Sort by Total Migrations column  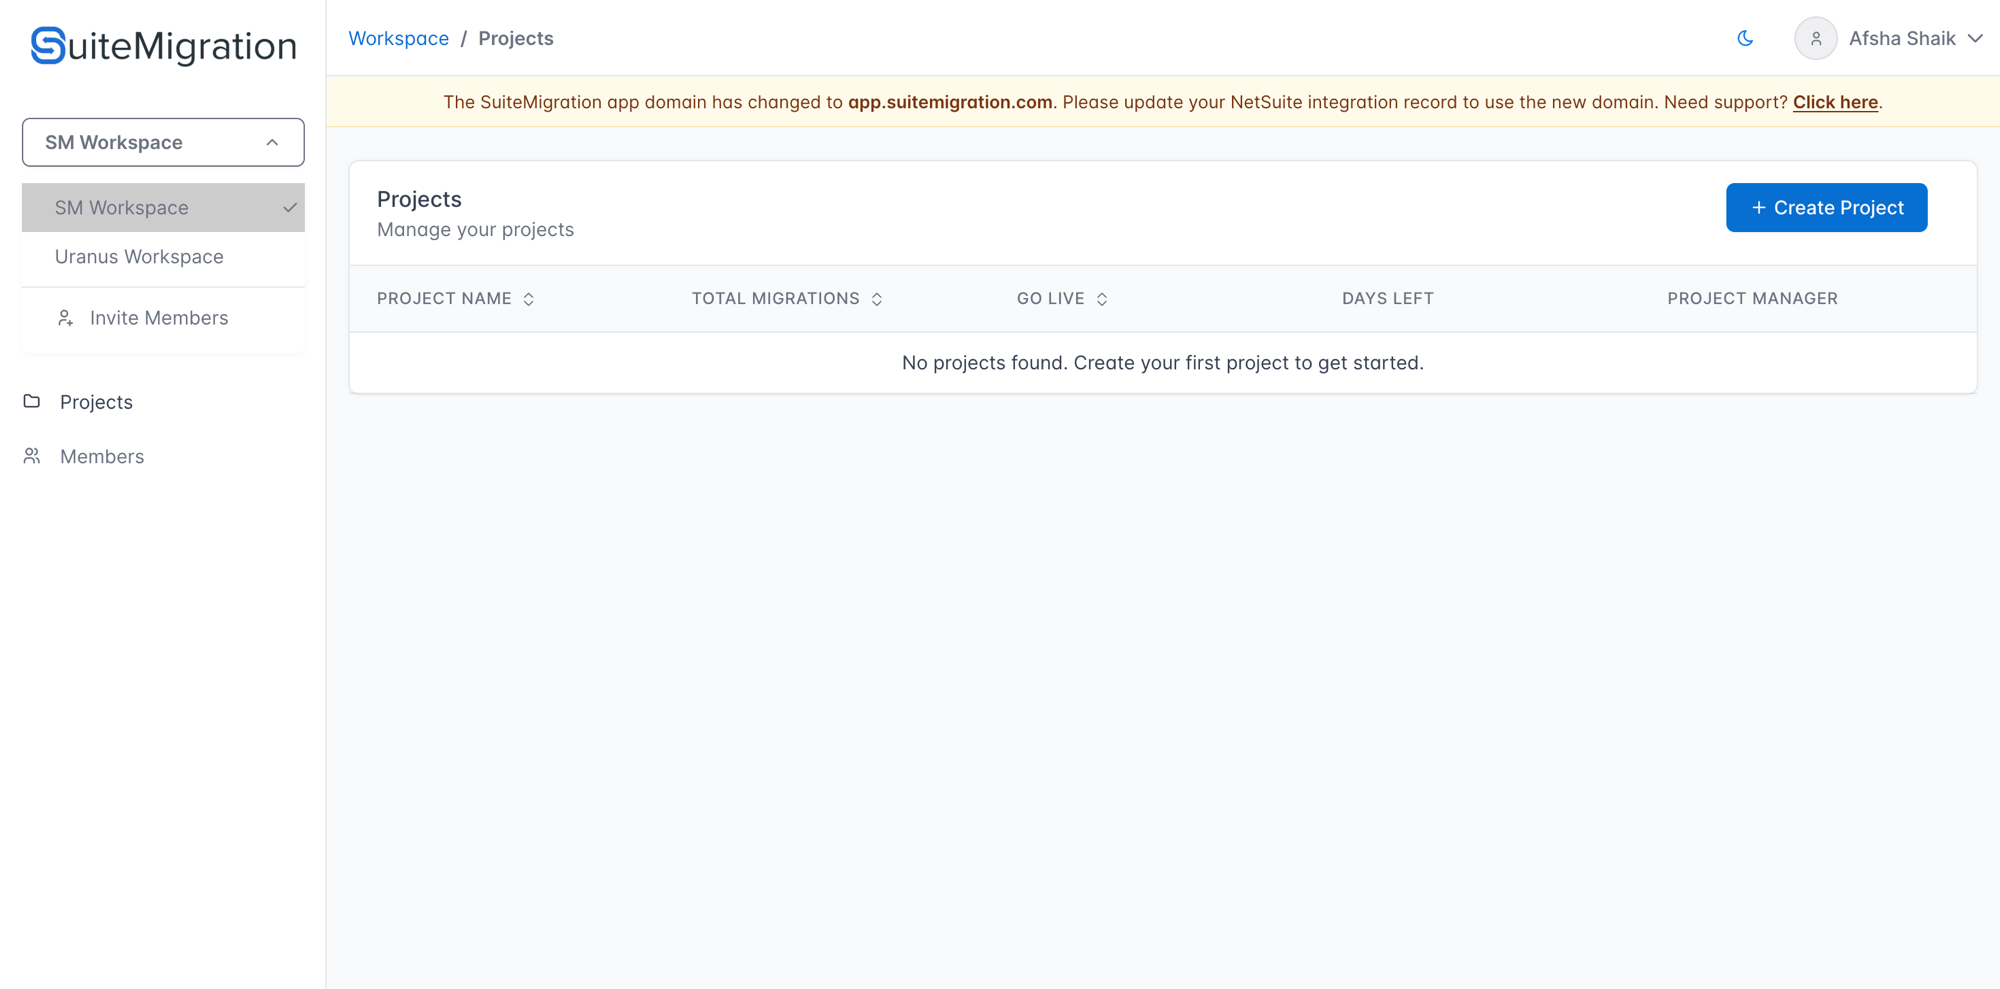pyautogui.click(x=787, y=298)
